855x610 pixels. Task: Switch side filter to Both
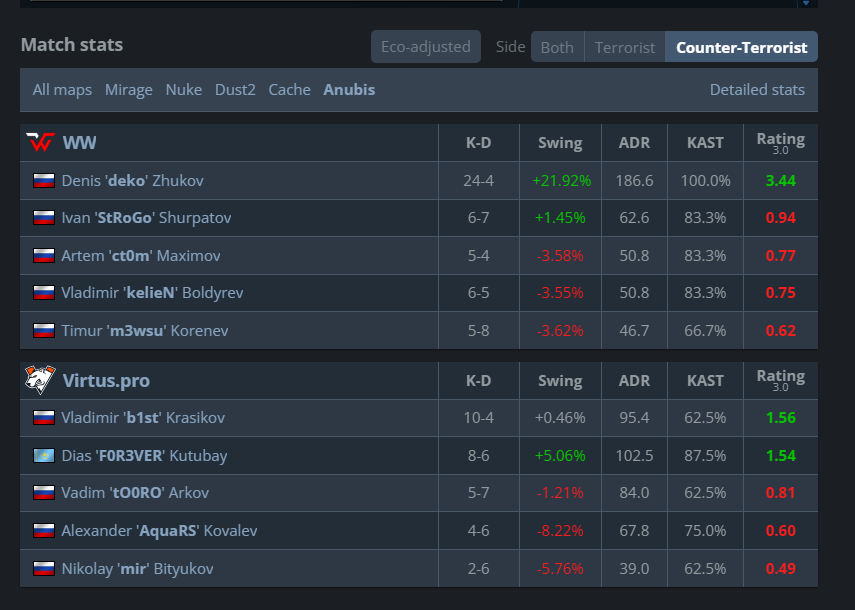tap(557, 47)
